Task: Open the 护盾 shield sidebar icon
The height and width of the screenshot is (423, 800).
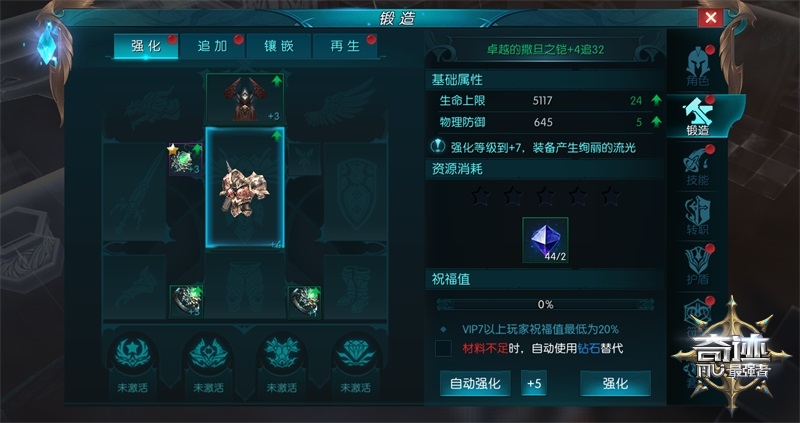Action: click(697, 265)
